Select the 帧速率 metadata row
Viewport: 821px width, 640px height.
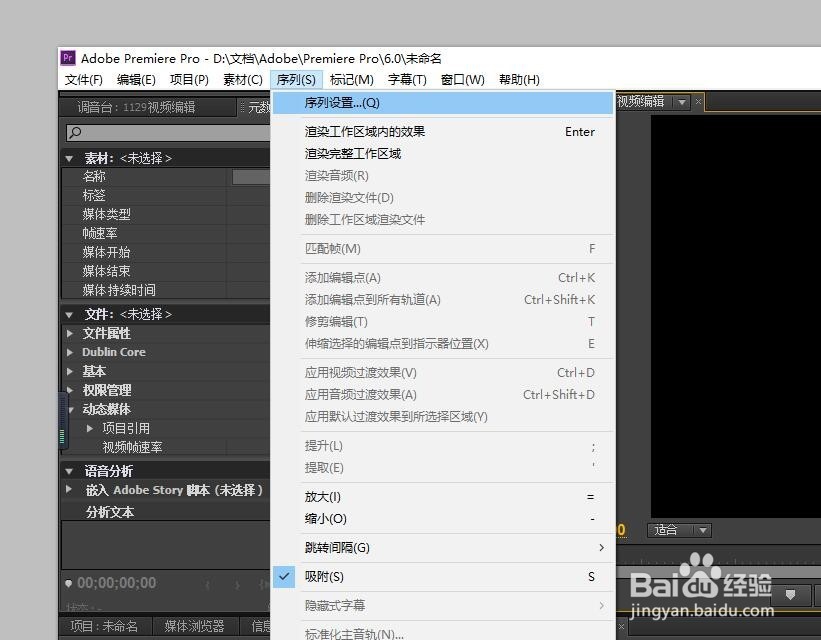[166, 233]
